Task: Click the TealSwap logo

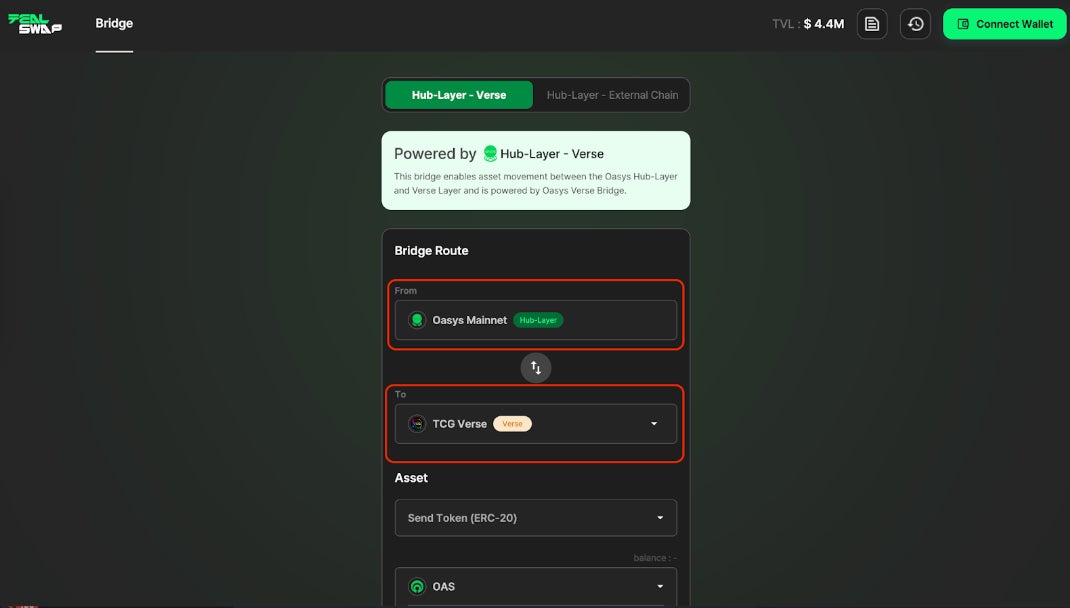Action: (x=35, y=23)
